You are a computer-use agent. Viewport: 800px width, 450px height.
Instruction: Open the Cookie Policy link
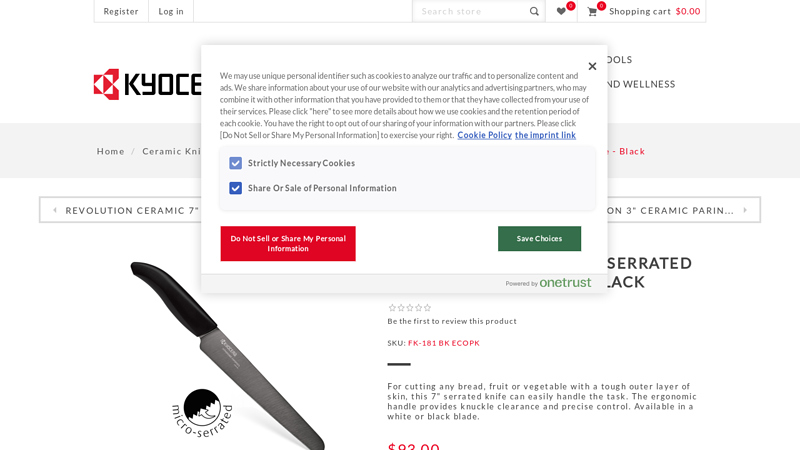click(484, 135)
